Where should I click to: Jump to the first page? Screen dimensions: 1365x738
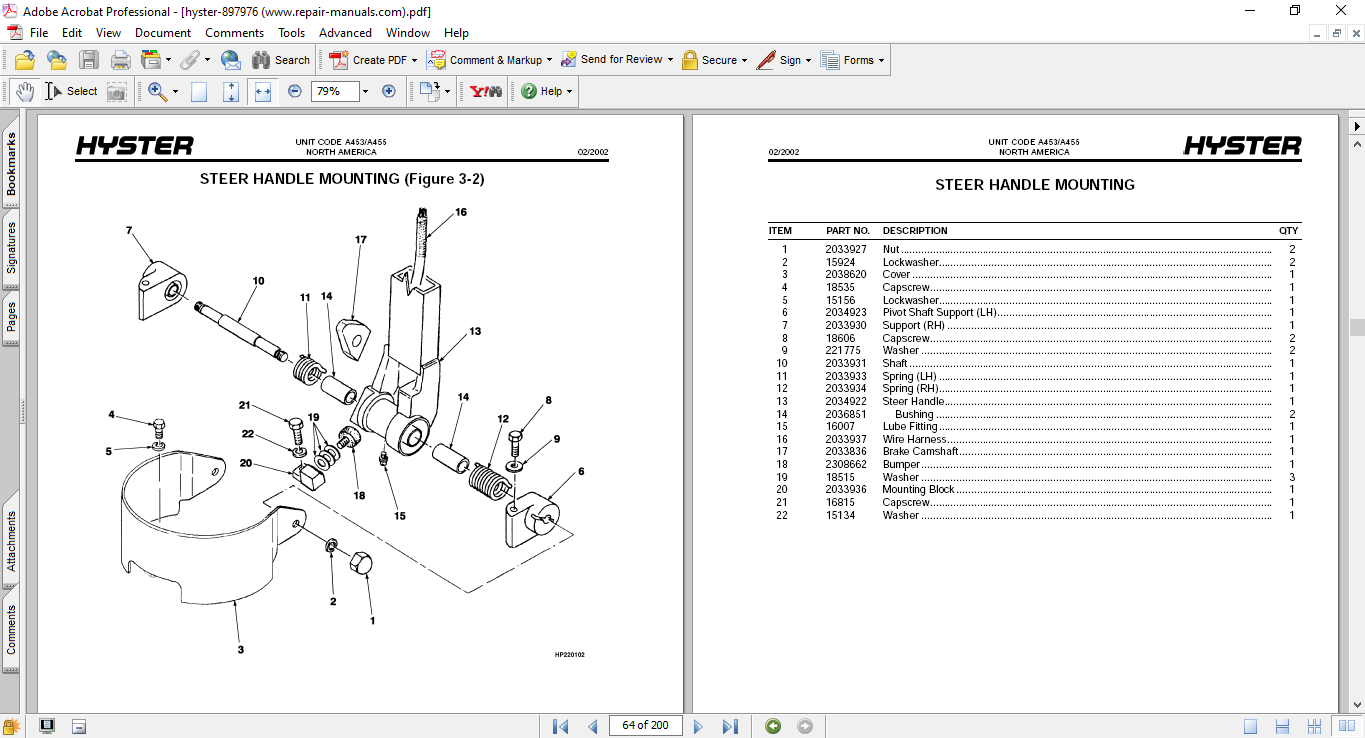click(x=560, y=726)
